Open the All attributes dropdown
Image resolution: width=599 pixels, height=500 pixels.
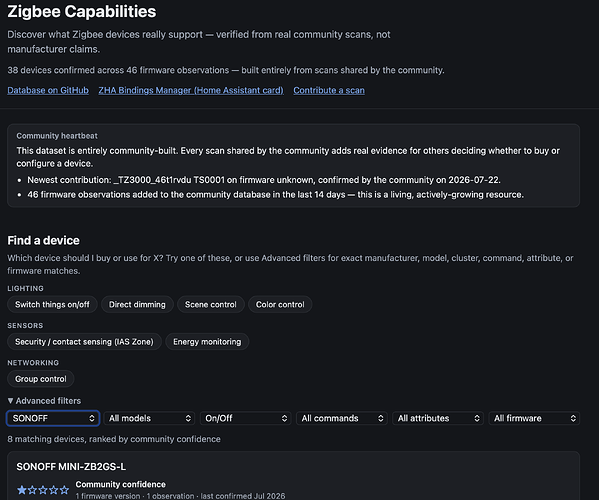click(x=438, y=418)
